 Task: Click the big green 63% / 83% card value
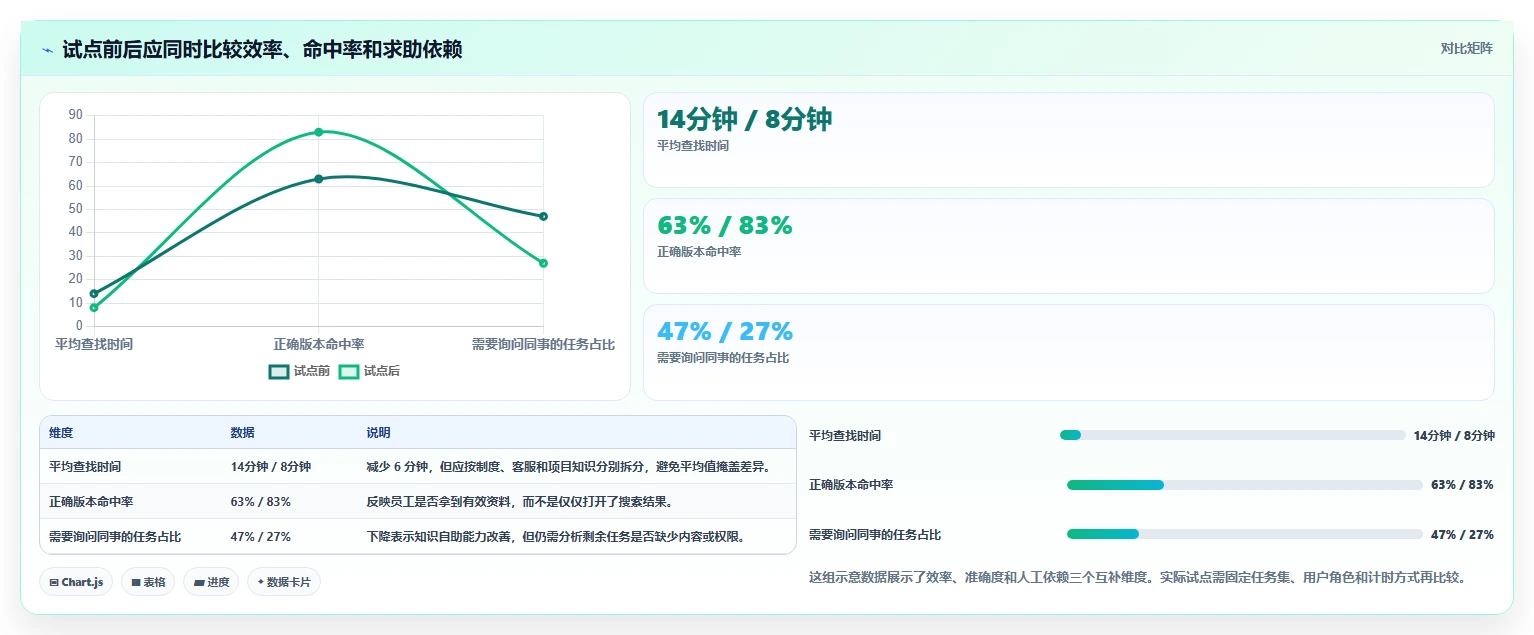[724, 226]
